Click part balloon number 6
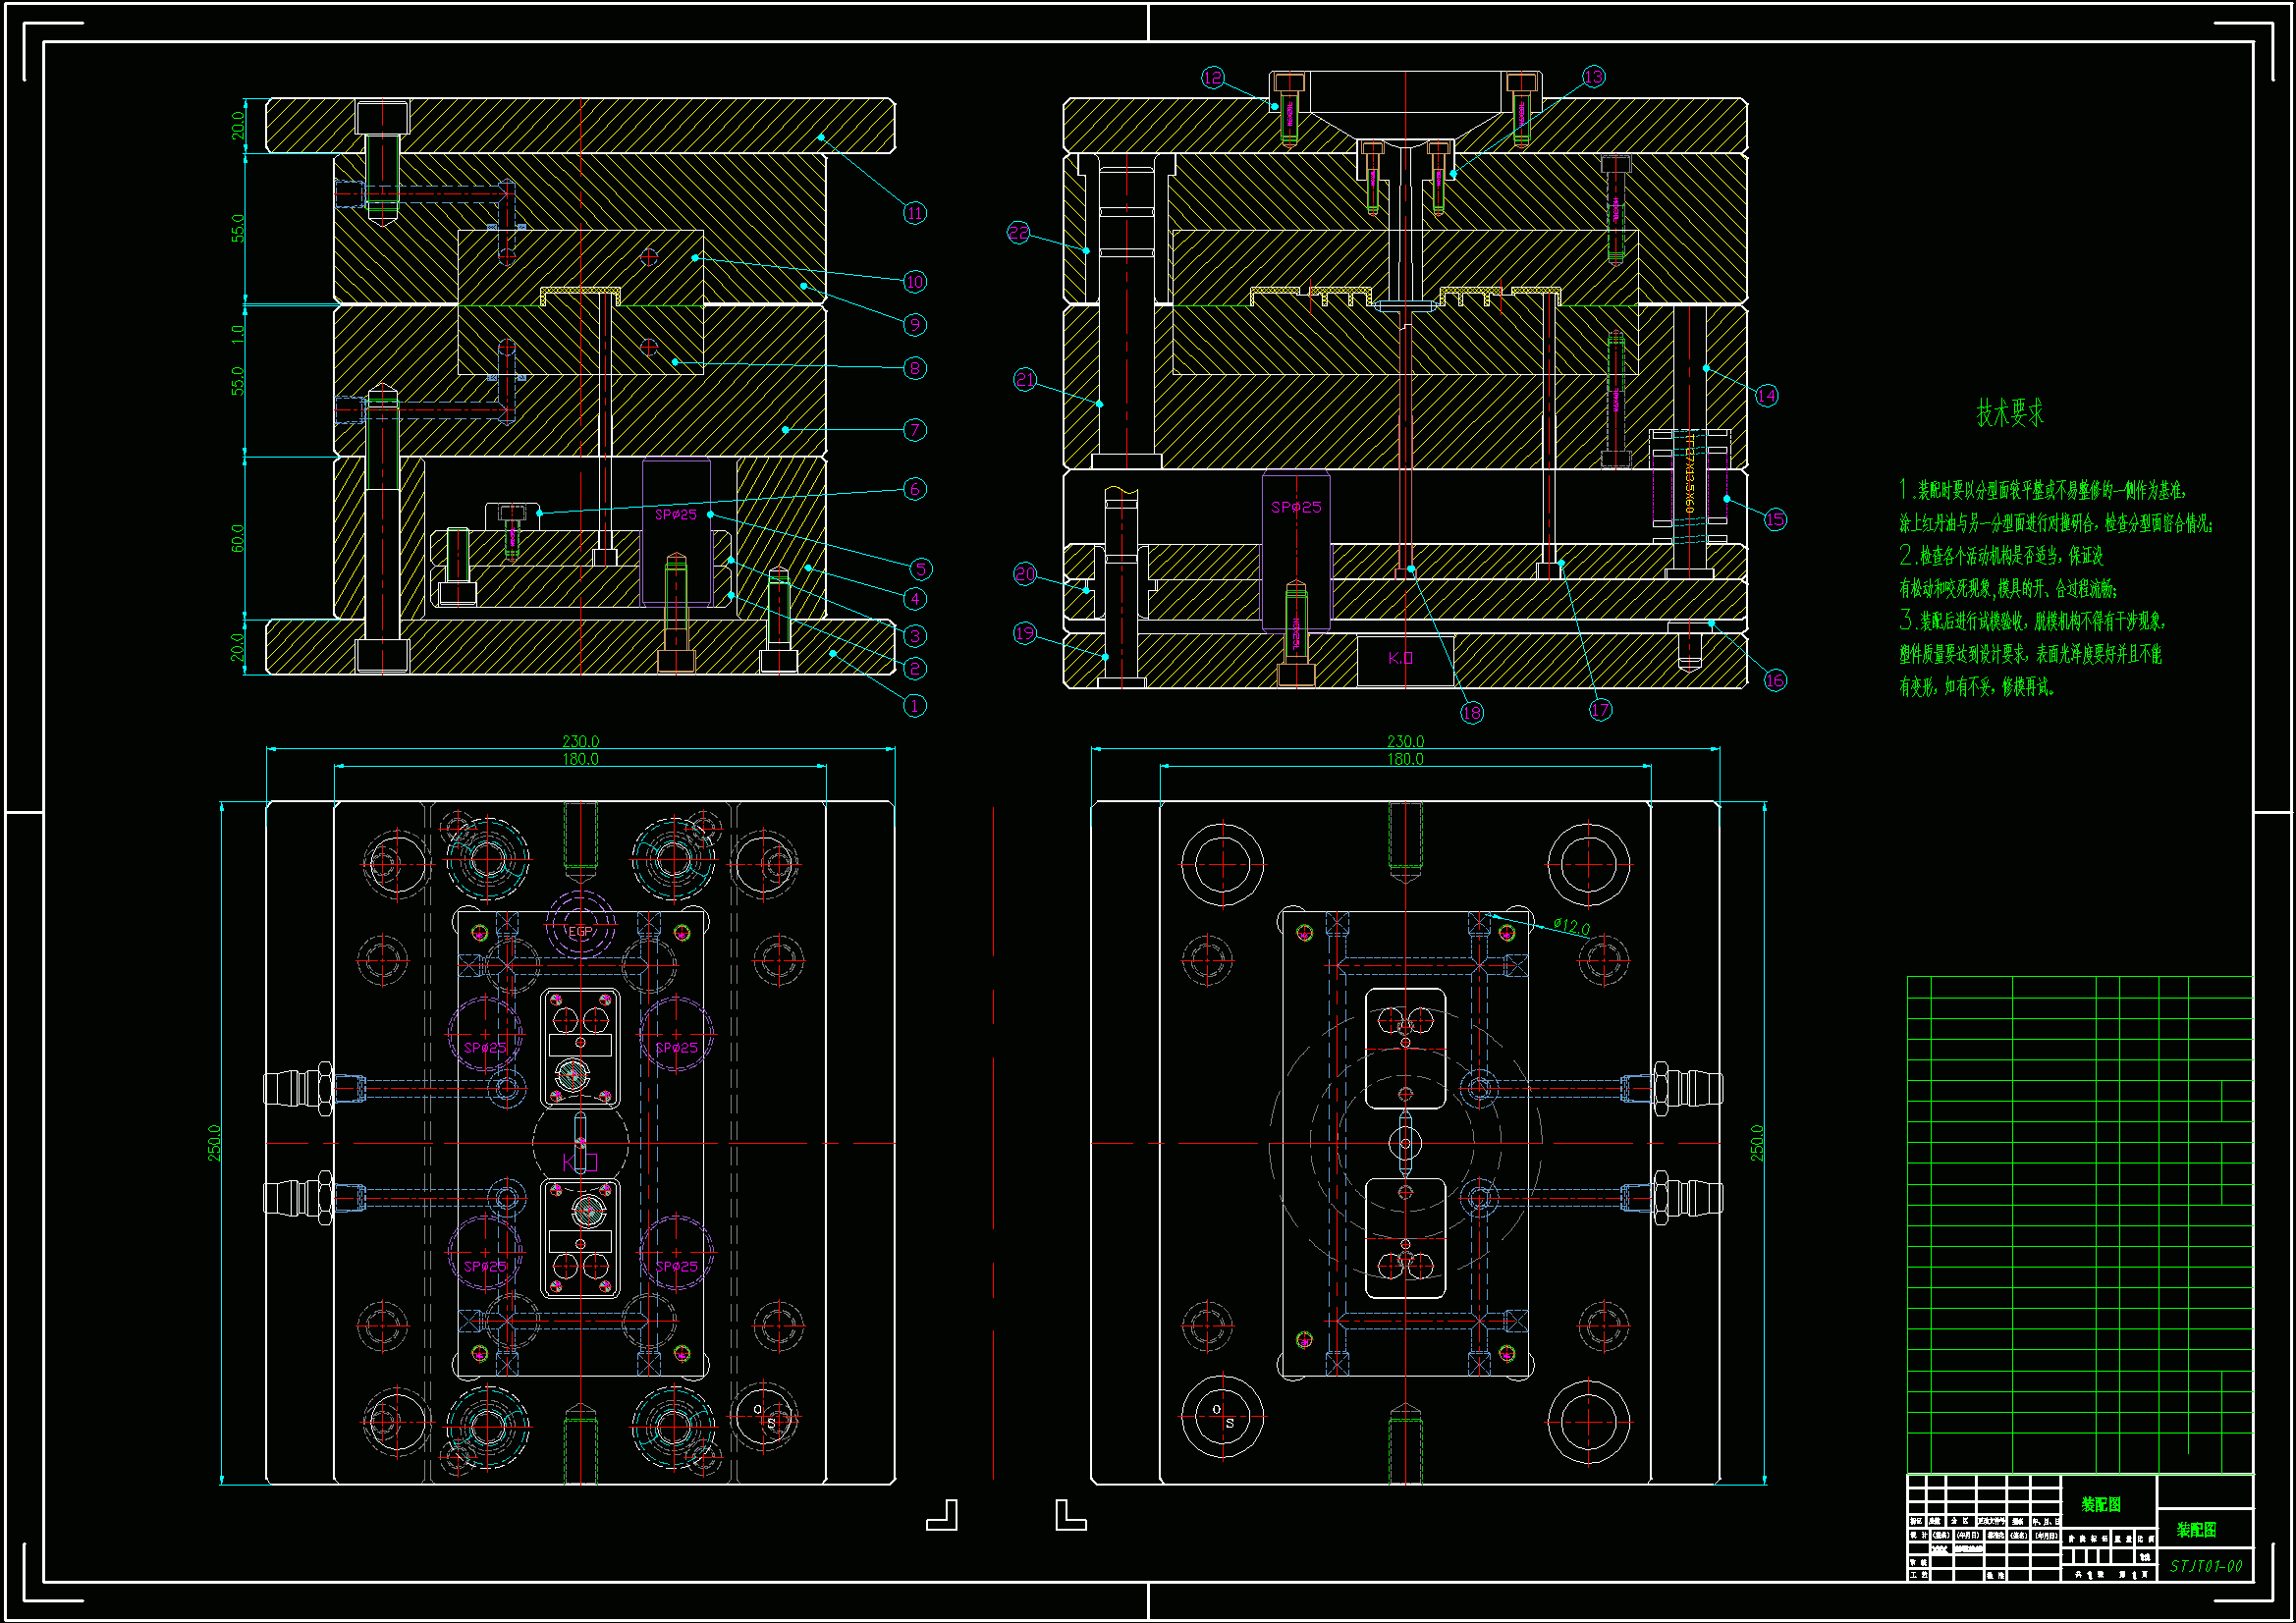Viewport: 2296px width, 1623px height. click(x=914, y=489)
